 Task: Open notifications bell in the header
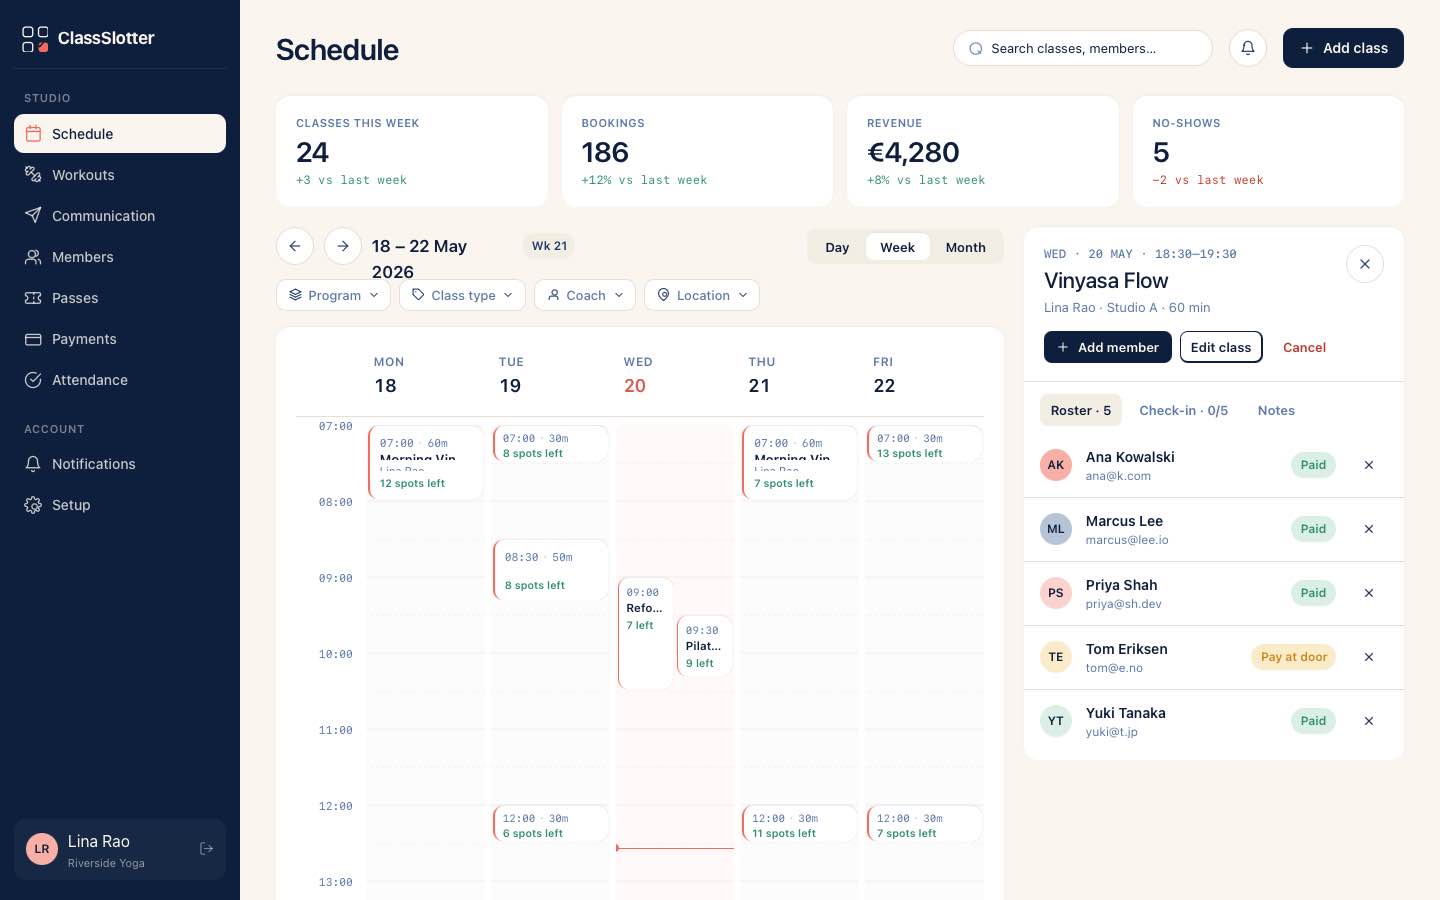tap(1248, 48)
